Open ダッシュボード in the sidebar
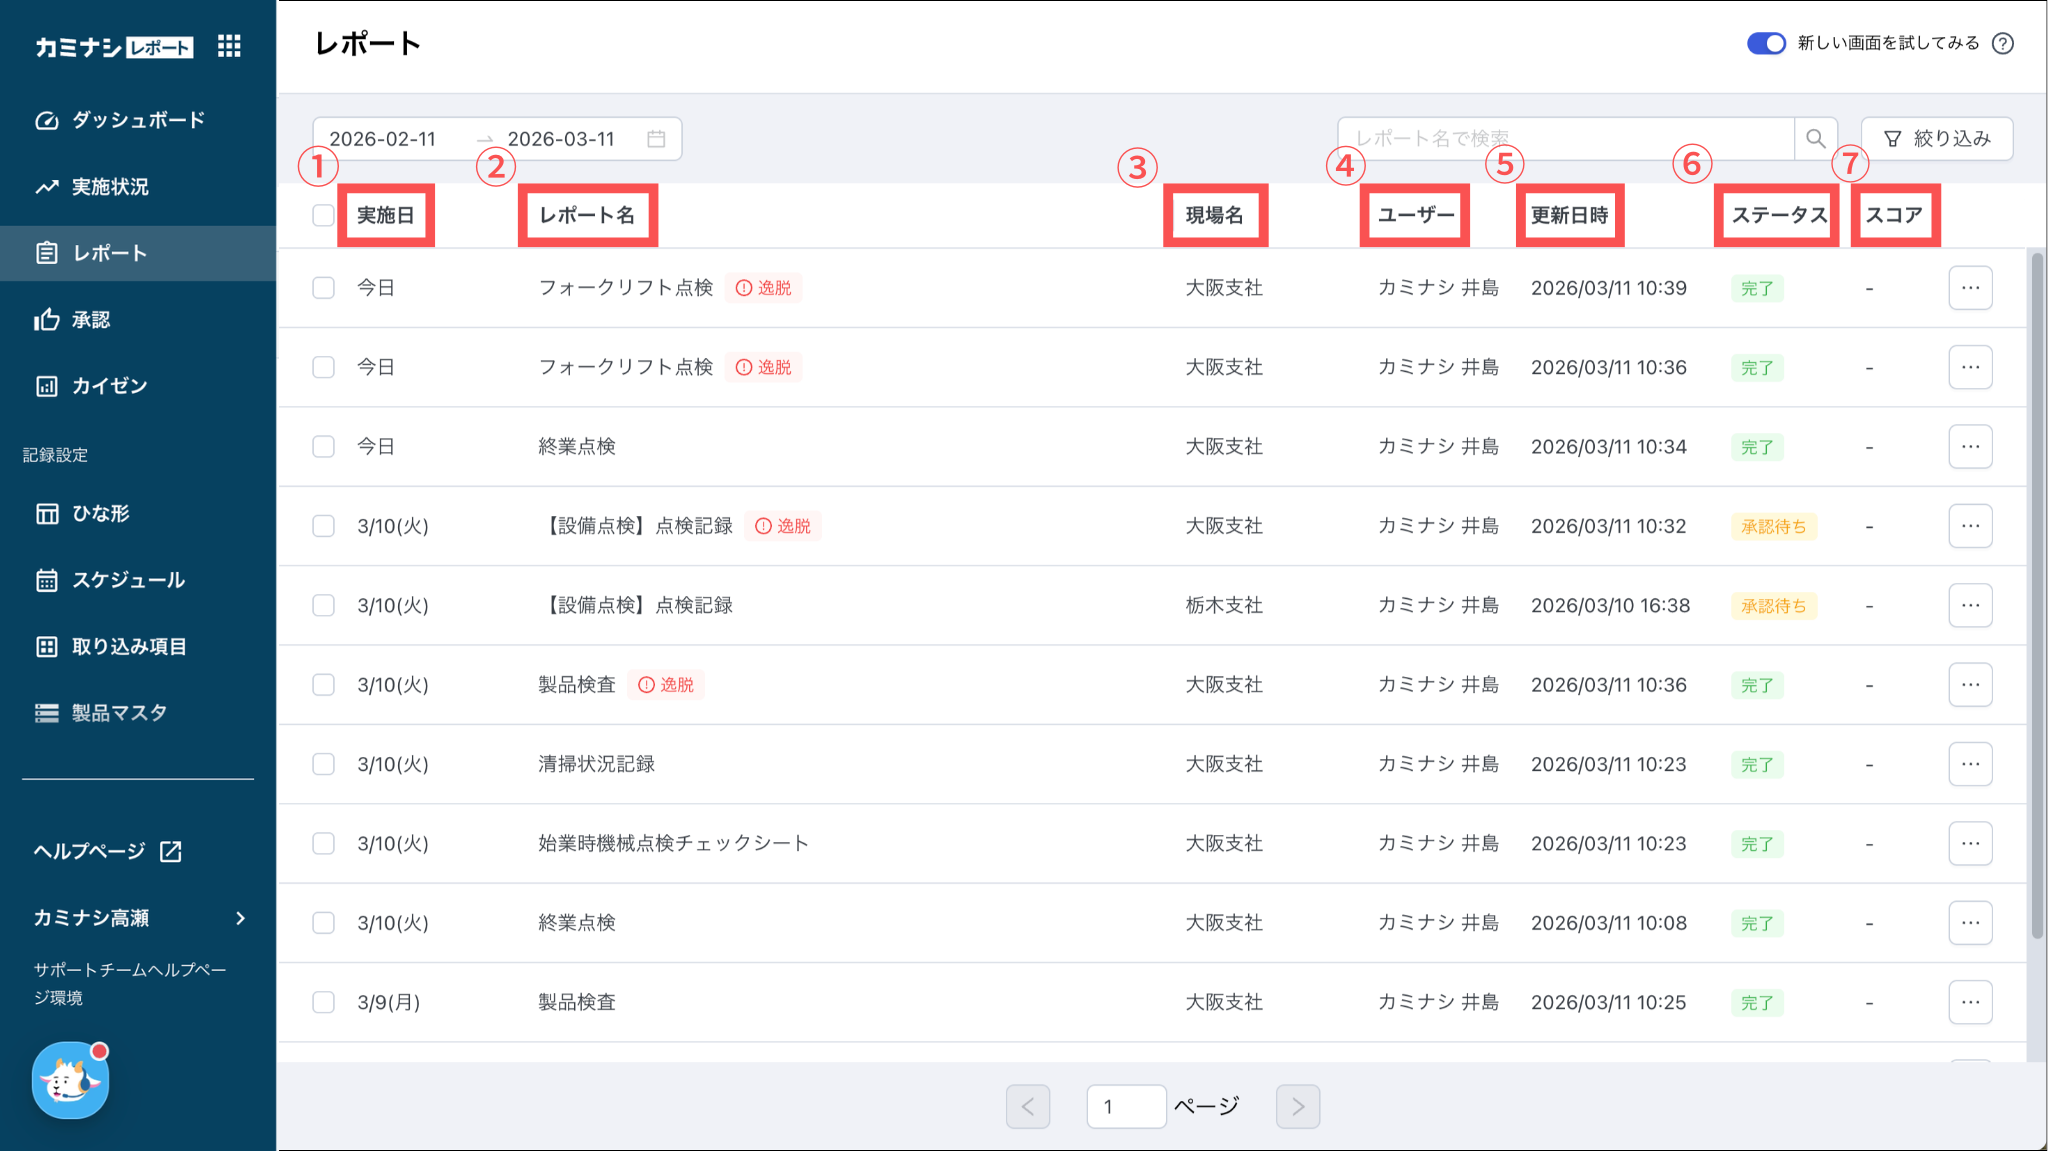Viewport: 2048px width, 1151px height. (138, 120)
